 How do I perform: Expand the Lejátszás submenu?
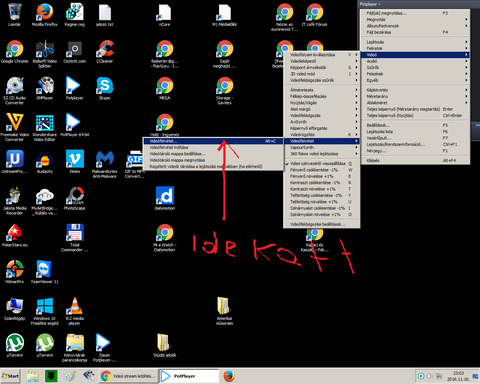pos(415,42)
